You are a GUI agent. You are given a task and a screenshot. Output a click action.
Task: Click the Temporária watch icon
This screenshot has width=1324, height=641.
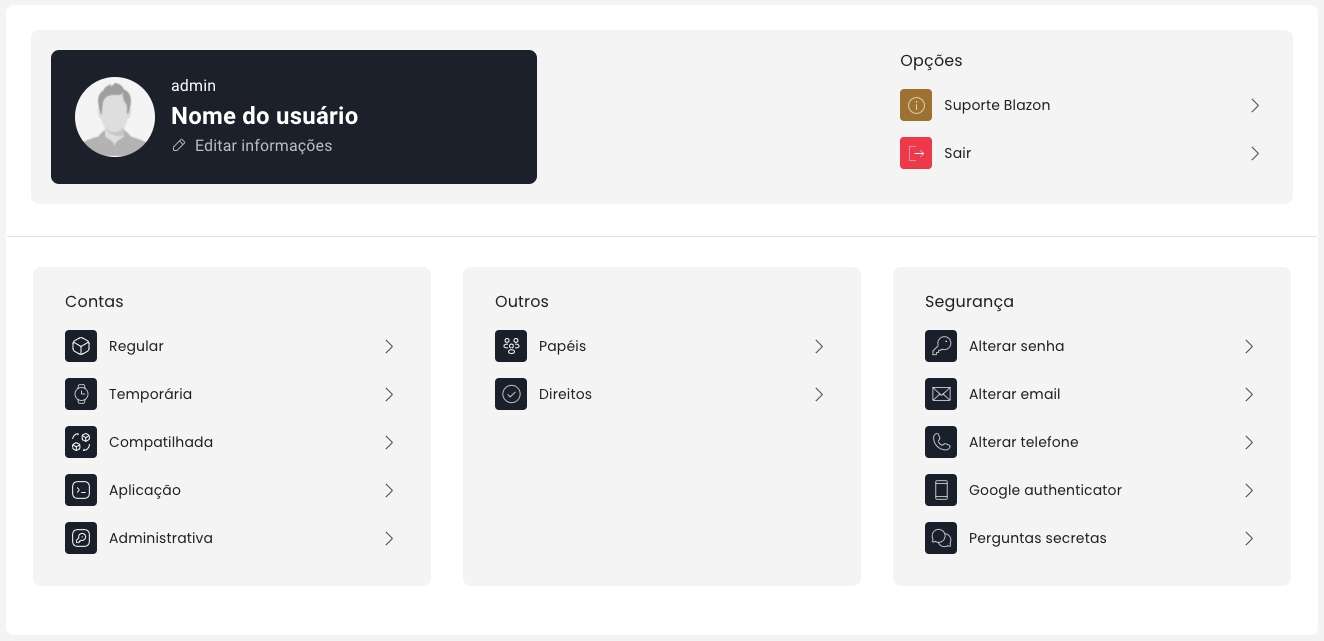(81, 394)
